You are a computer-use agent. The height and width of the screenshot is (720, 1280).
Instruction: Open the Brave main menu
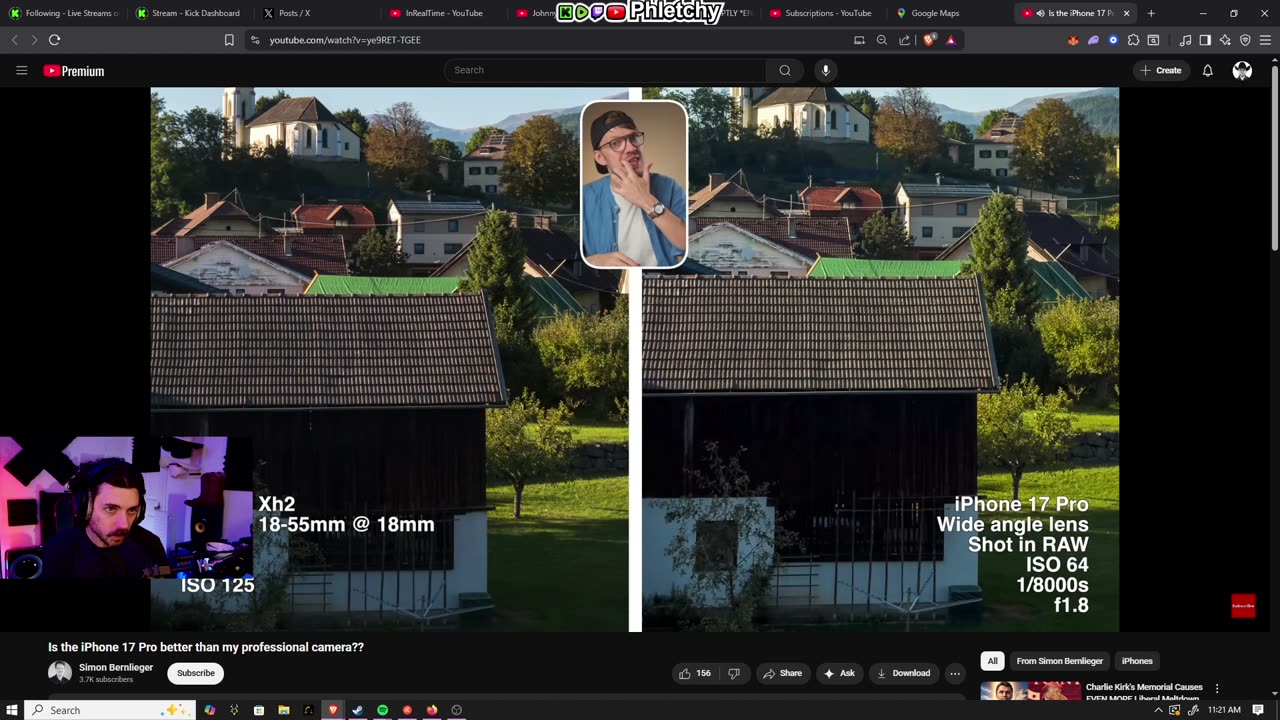[x=1266, y=40]
